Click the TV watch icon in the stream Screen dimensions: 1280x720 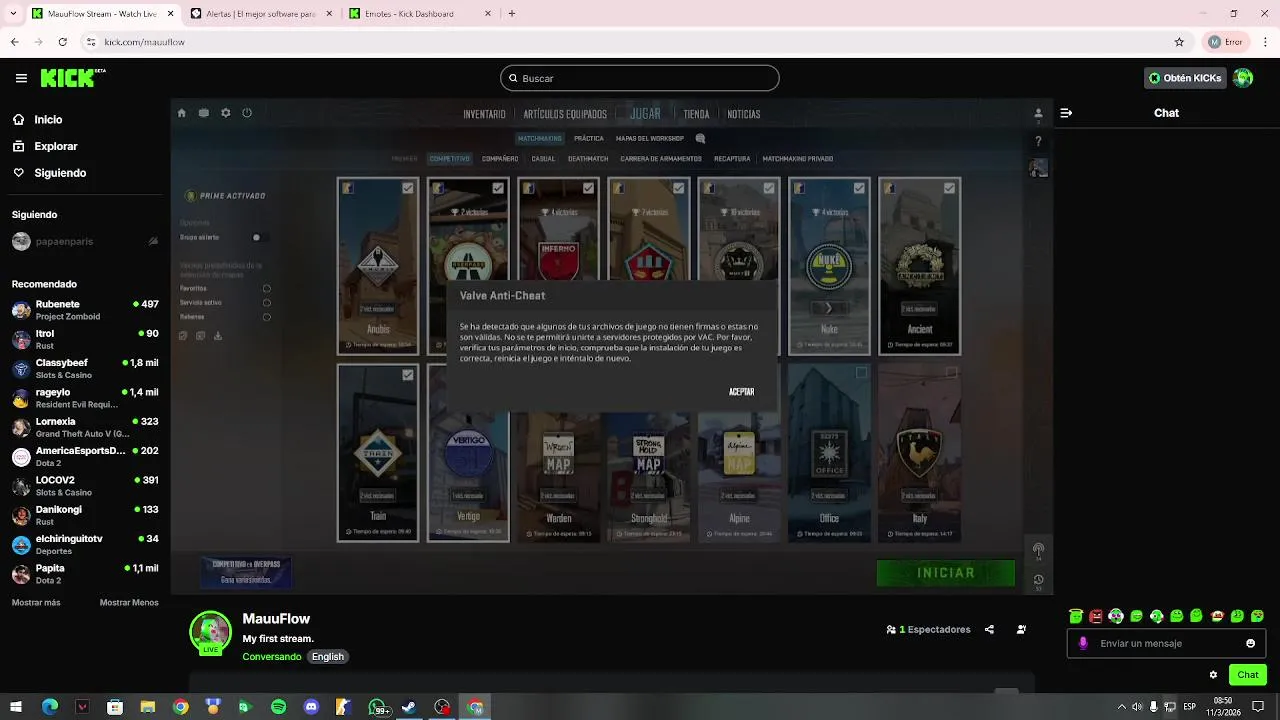point(204,113)
